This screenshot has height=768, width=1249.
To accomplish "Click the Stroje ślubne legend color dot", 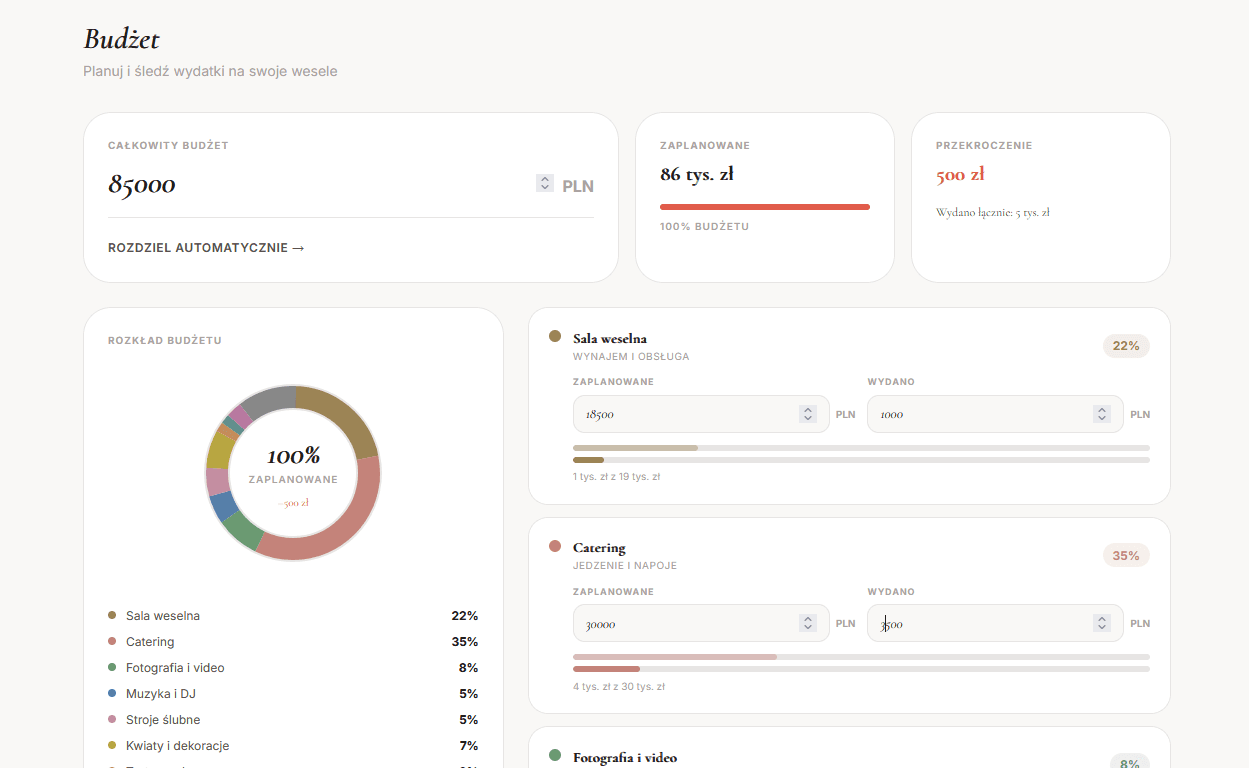I will 112,719.
